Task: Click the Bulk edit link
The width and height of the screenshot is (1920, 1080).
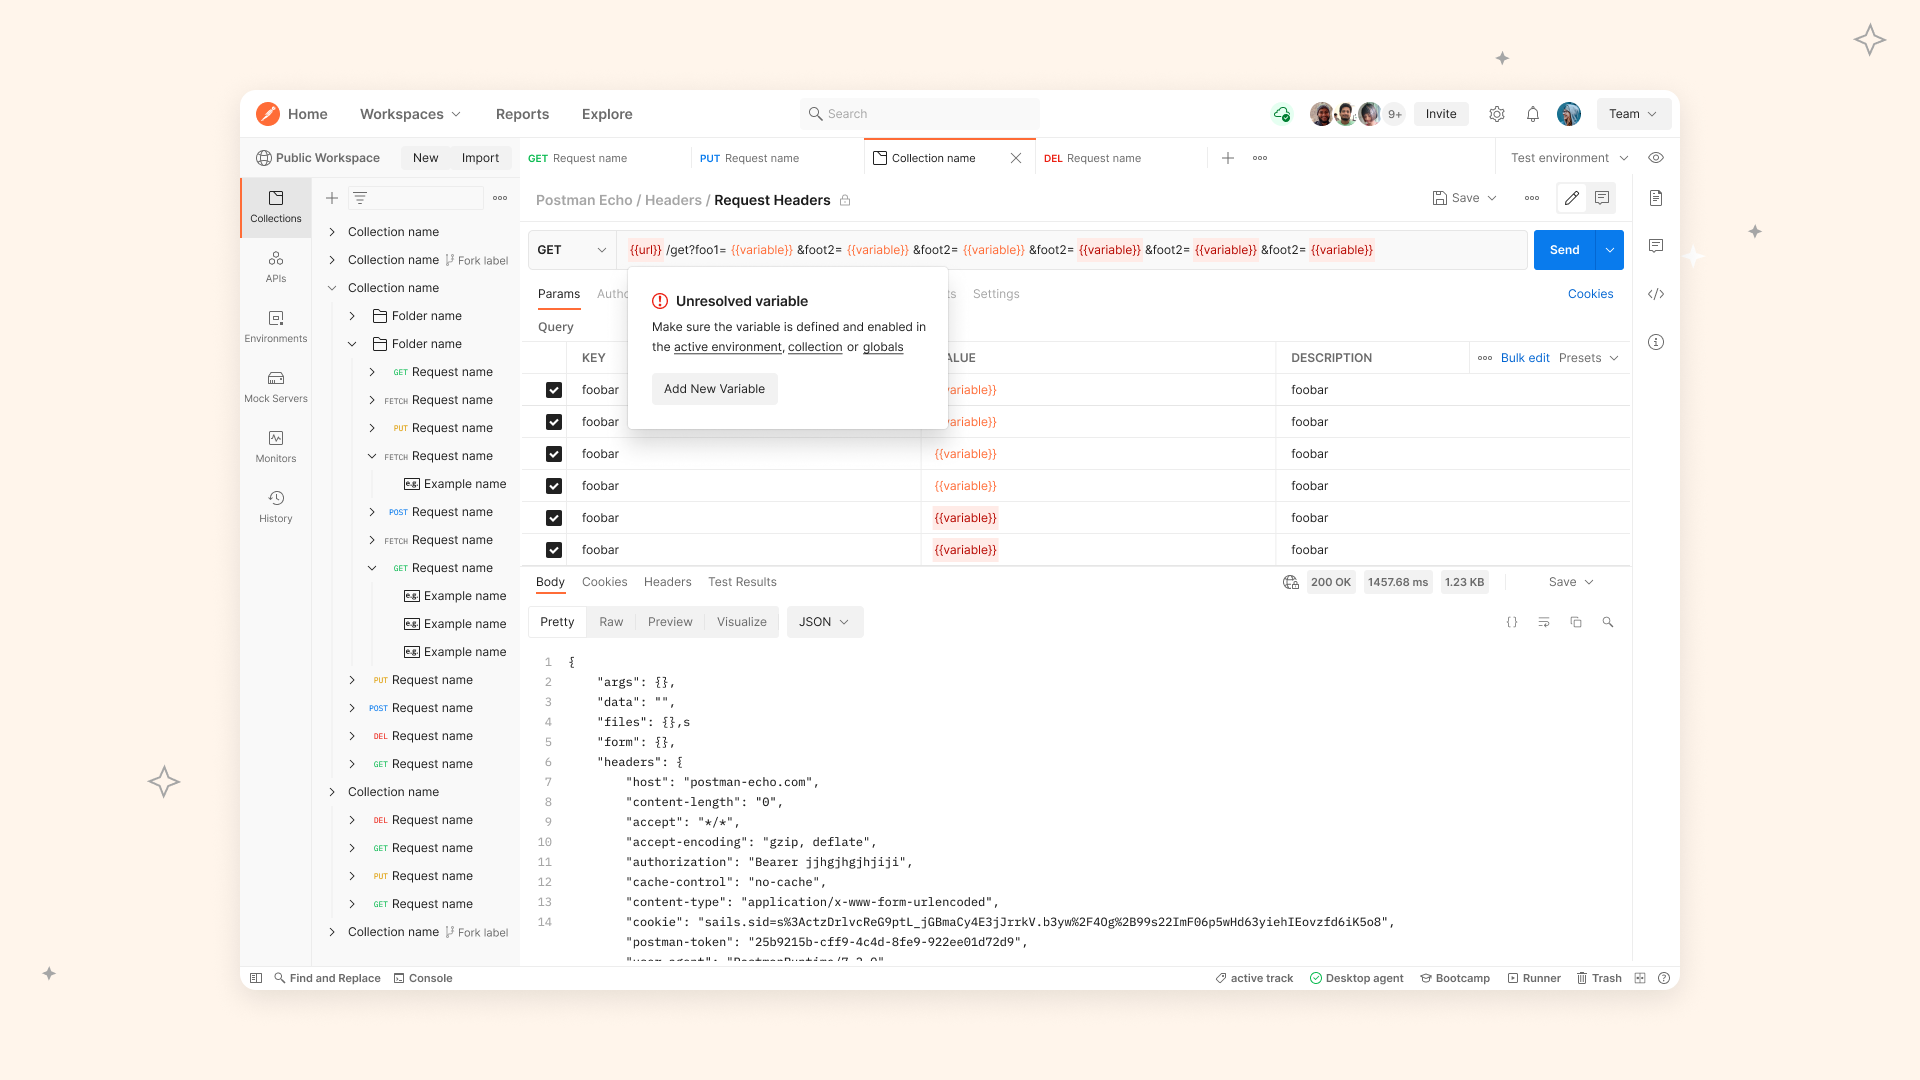Action: (1525, 358)
